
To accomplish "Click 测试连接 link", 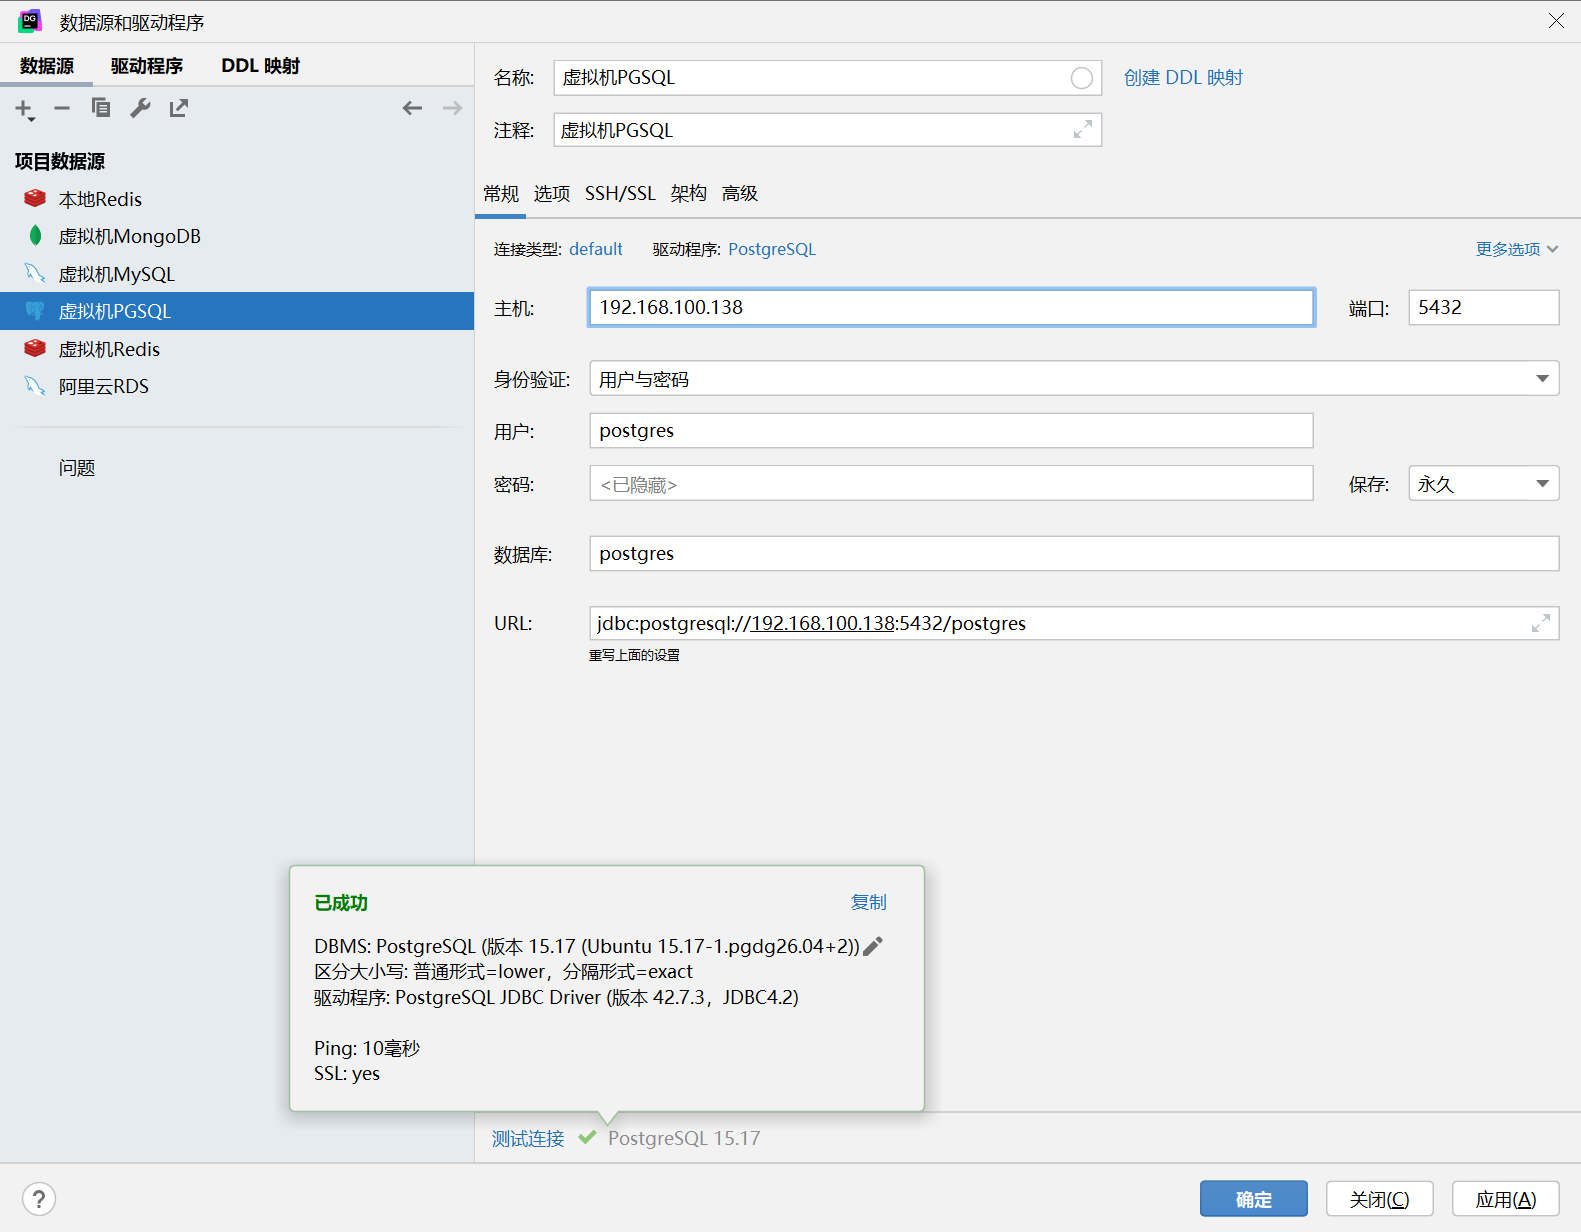I will (528, 1138).
